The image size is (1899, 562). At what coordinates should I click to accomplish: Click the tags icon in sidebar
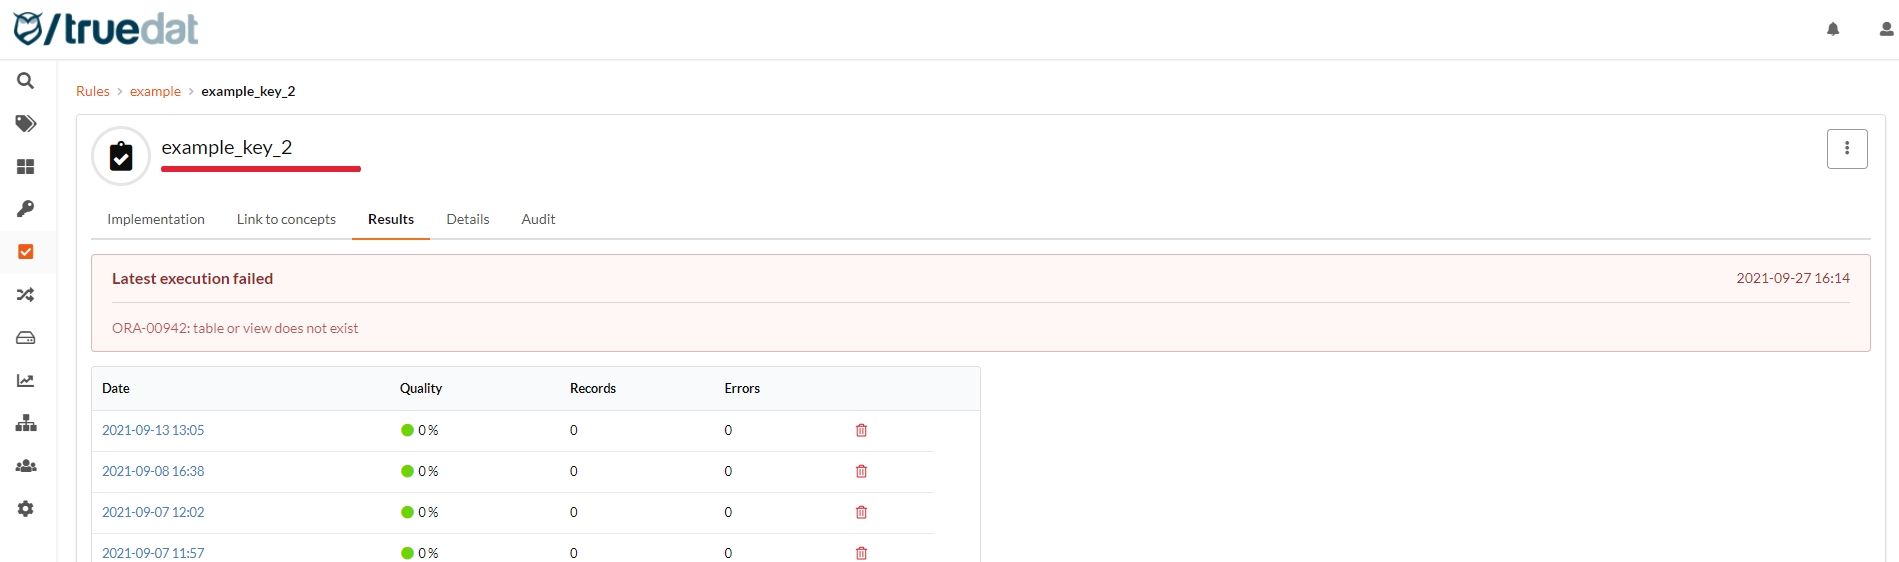pyautogui.click(x=26, y=124)
